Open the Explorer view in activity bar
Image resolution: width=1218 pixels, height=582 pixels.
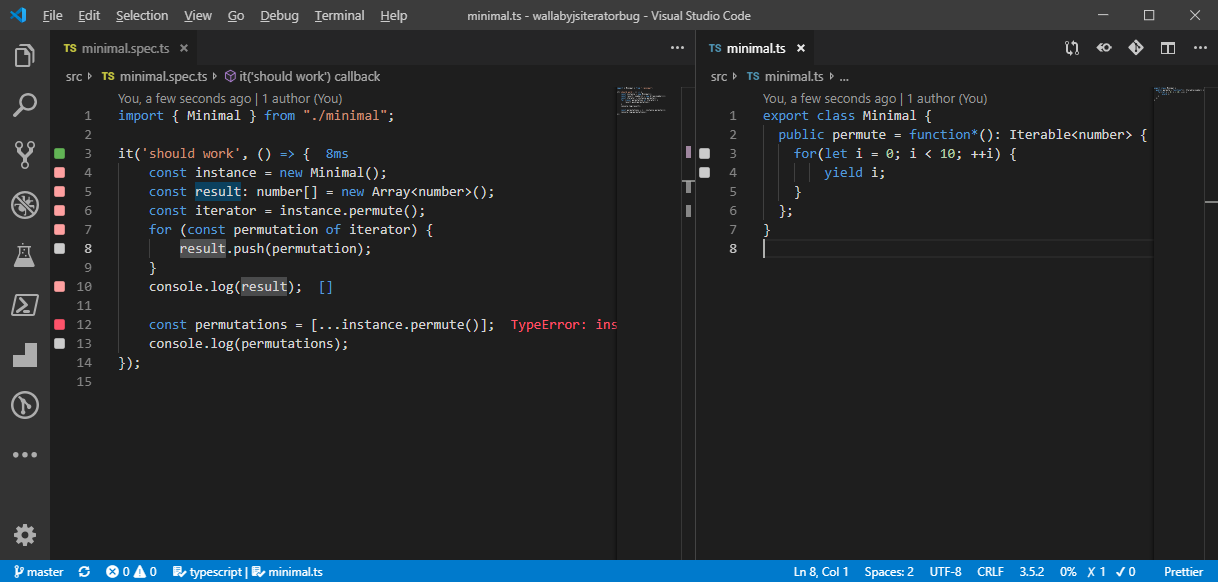(25, 56)
